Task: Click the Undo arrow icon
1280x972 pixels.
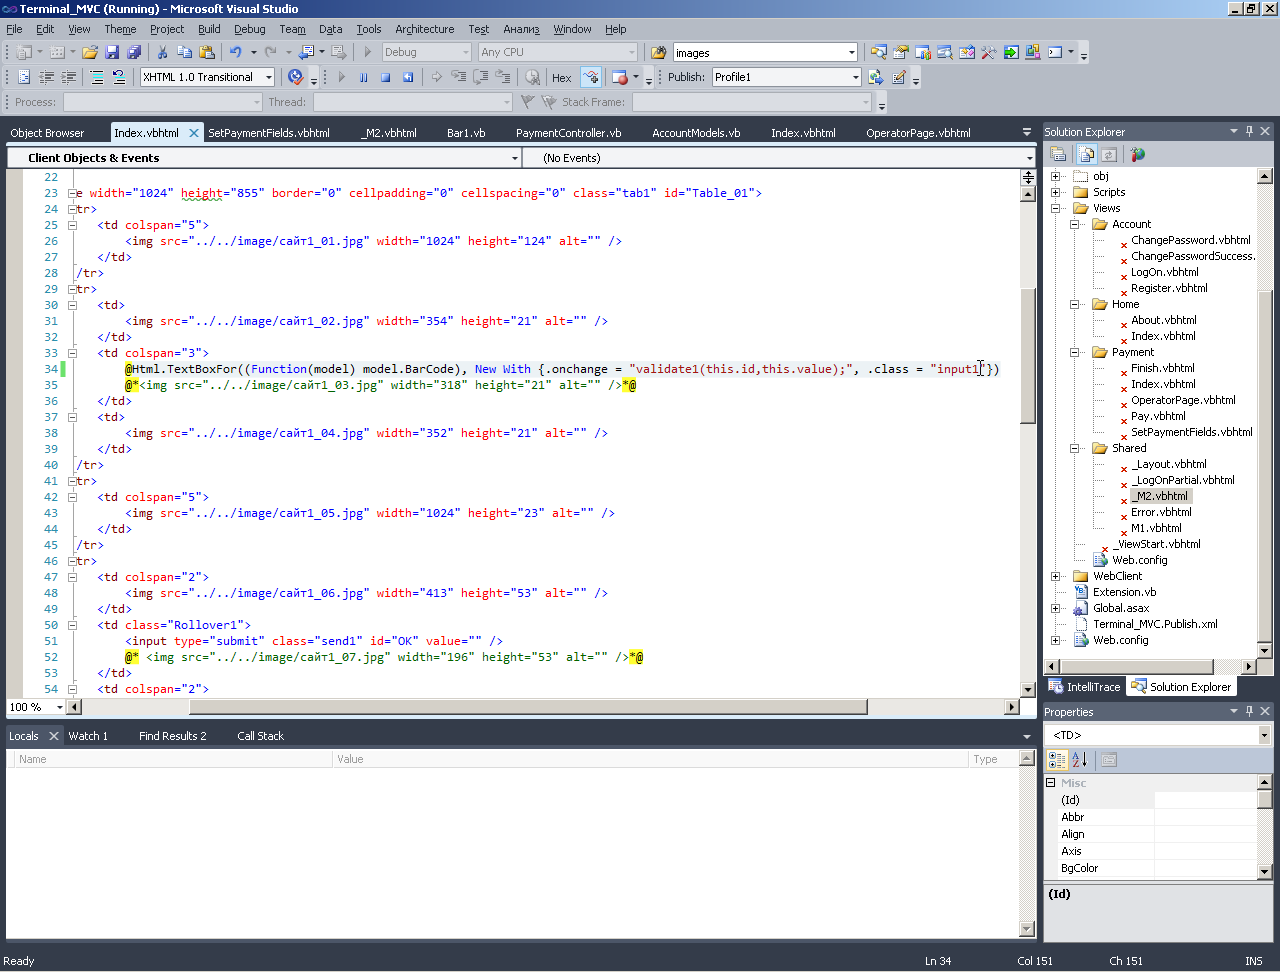Action: click(235, 52)
